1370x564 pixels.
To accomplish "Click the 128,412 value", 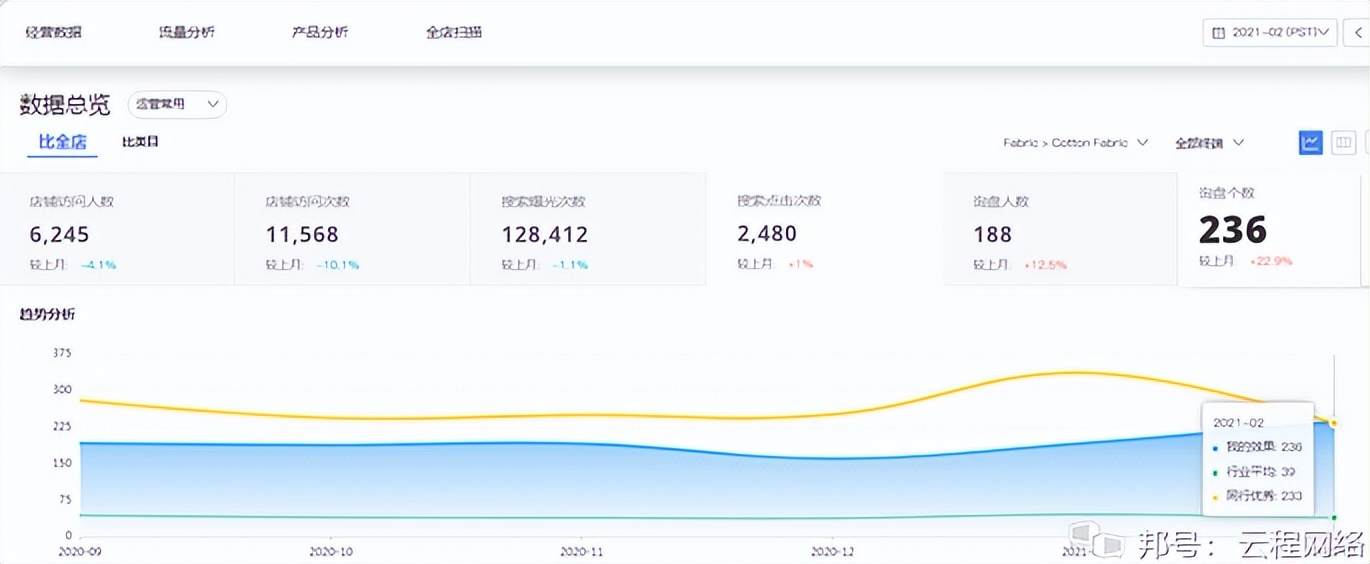I will [x=545, y=235].
